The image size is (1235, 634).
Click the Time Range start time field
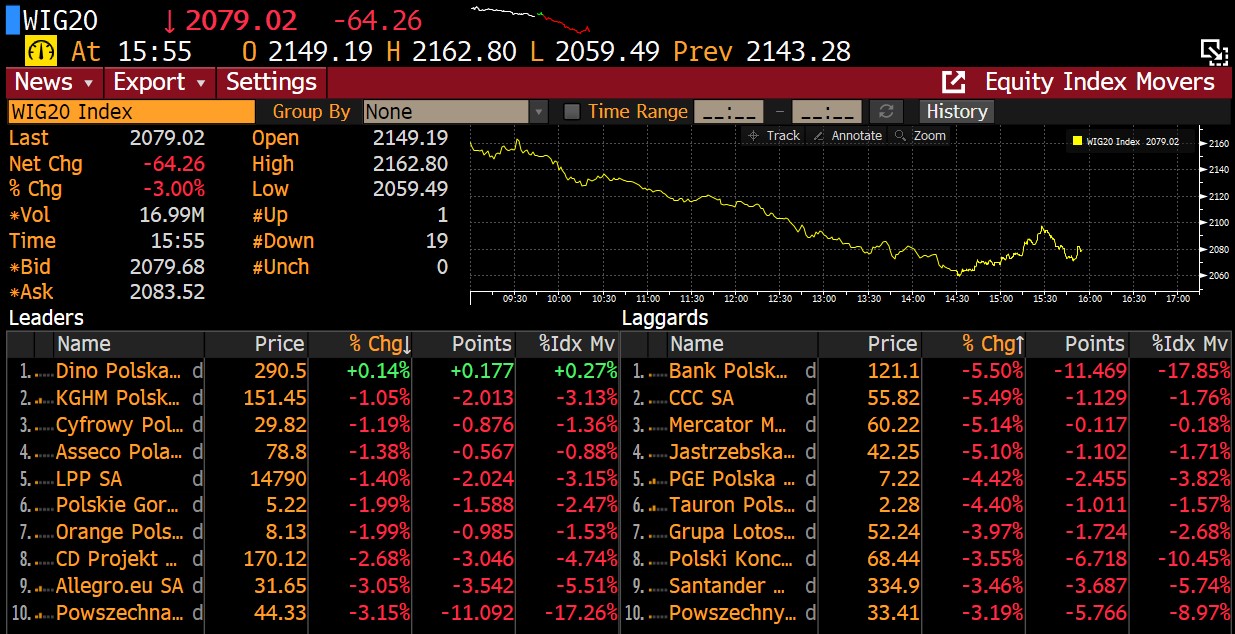tap(728, 112)
